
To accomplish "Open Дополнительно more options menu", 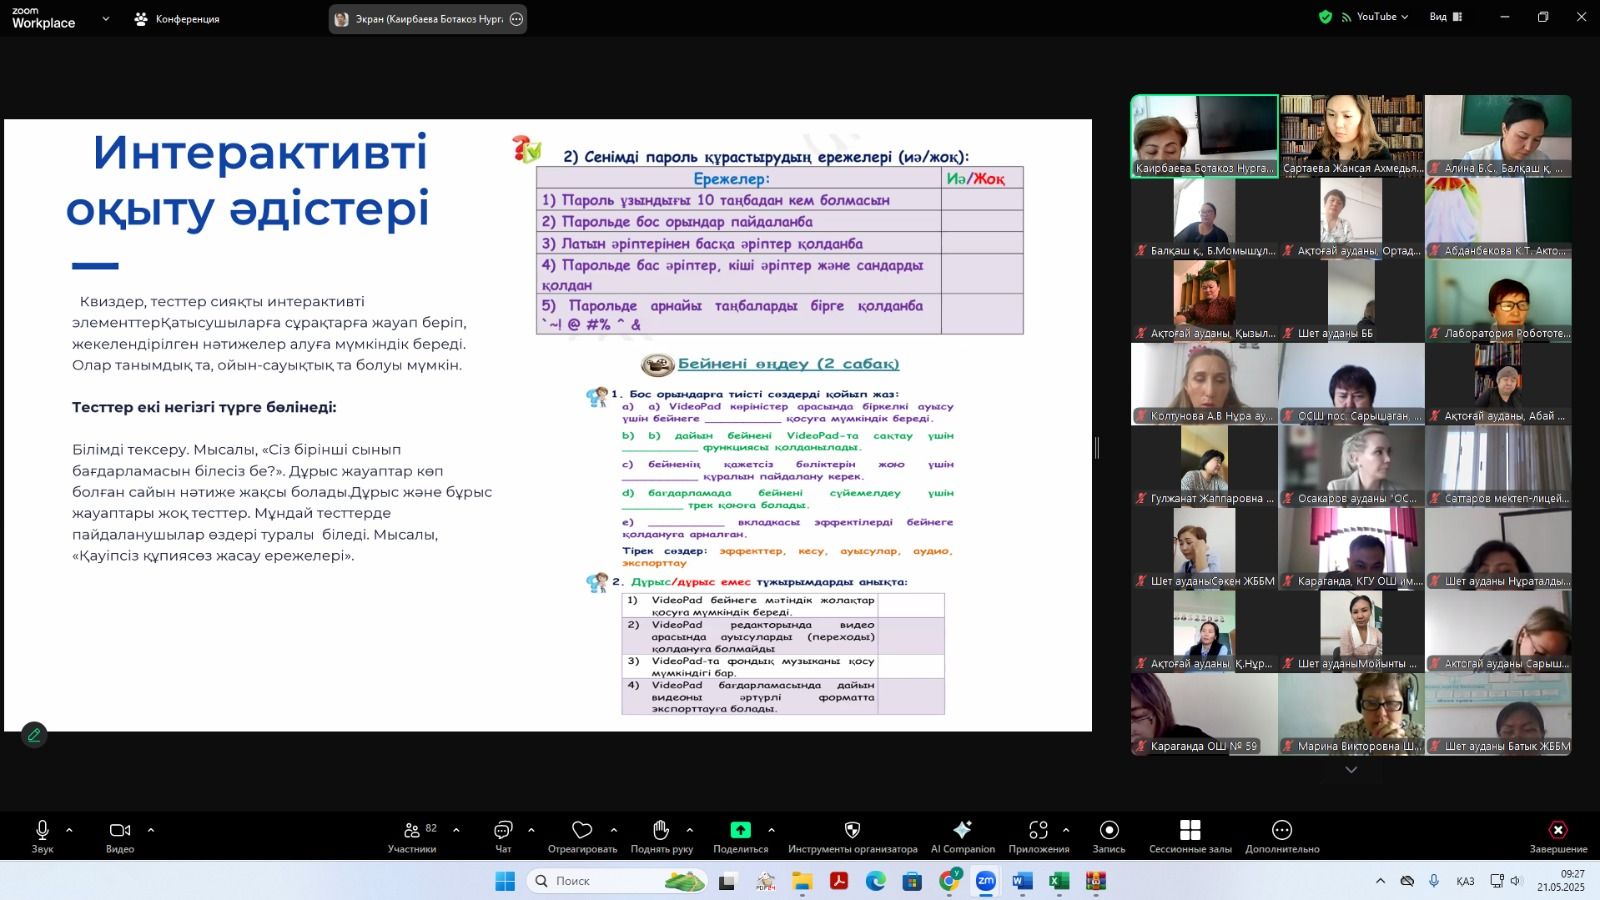I will pyautogui.click(x=1282, y=831).
